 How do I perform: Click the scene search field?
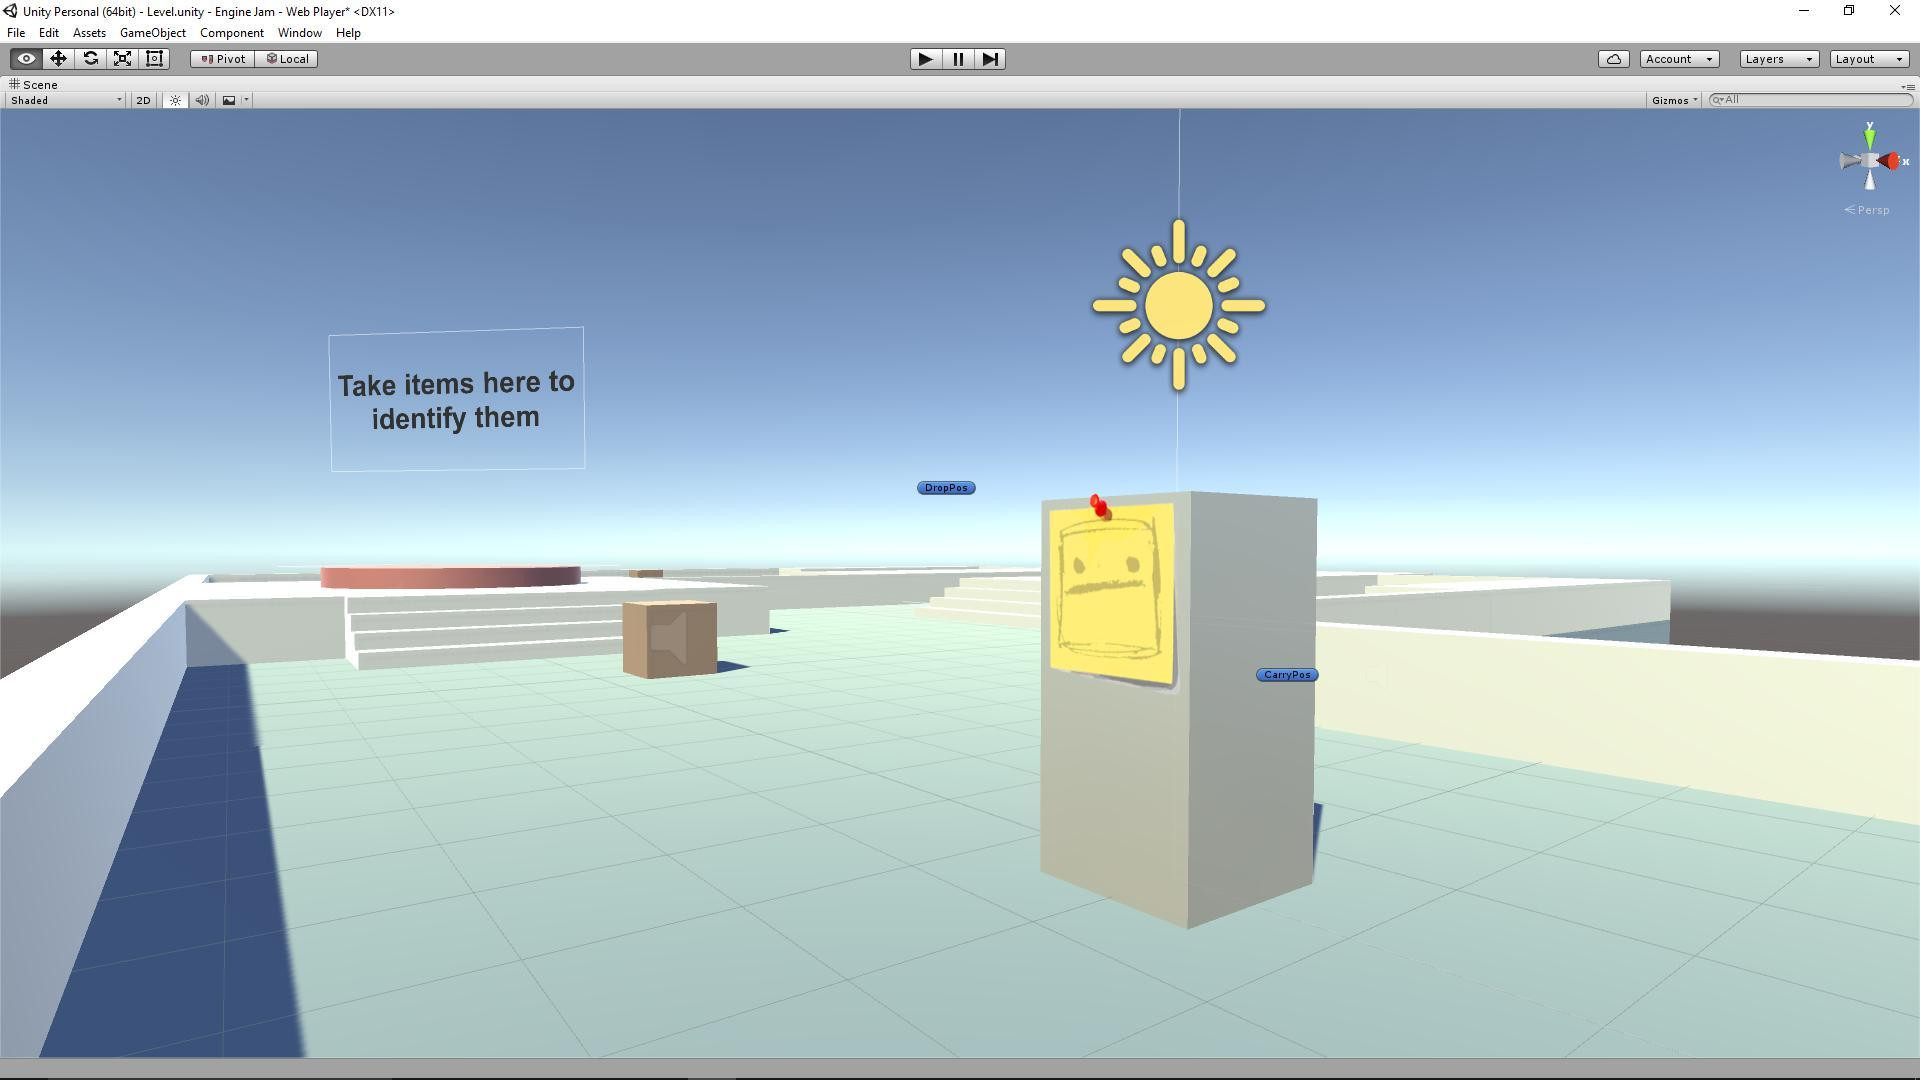1810,100
